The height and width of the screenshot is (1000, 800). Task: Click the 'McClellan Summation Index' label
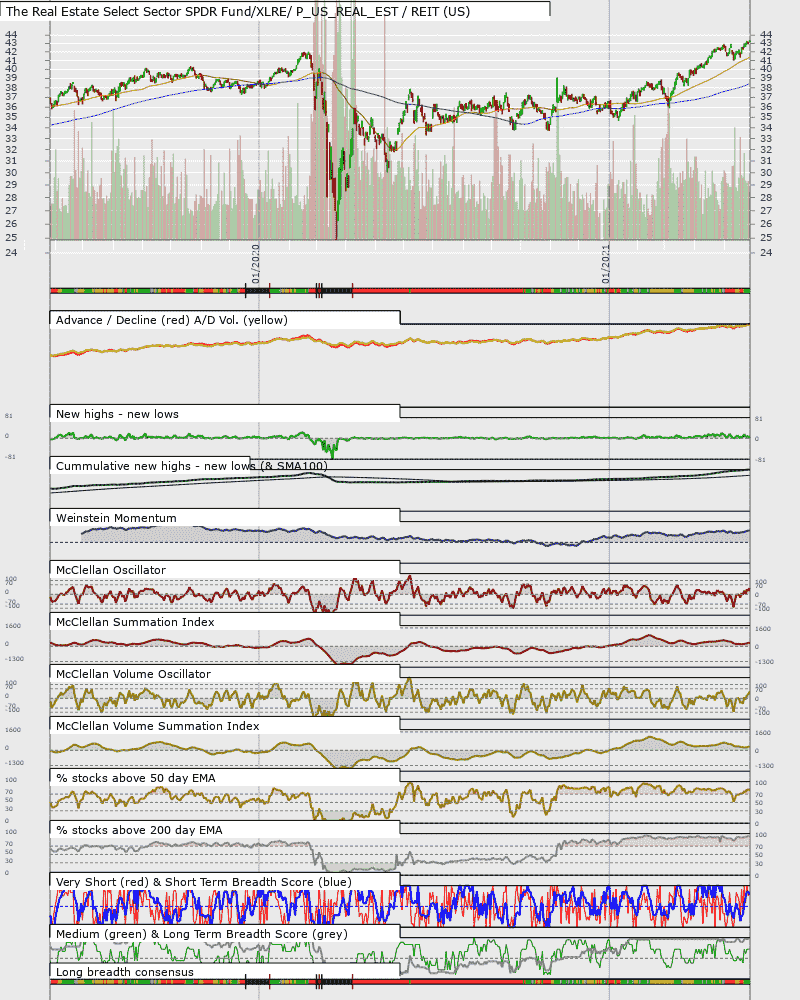135,622
